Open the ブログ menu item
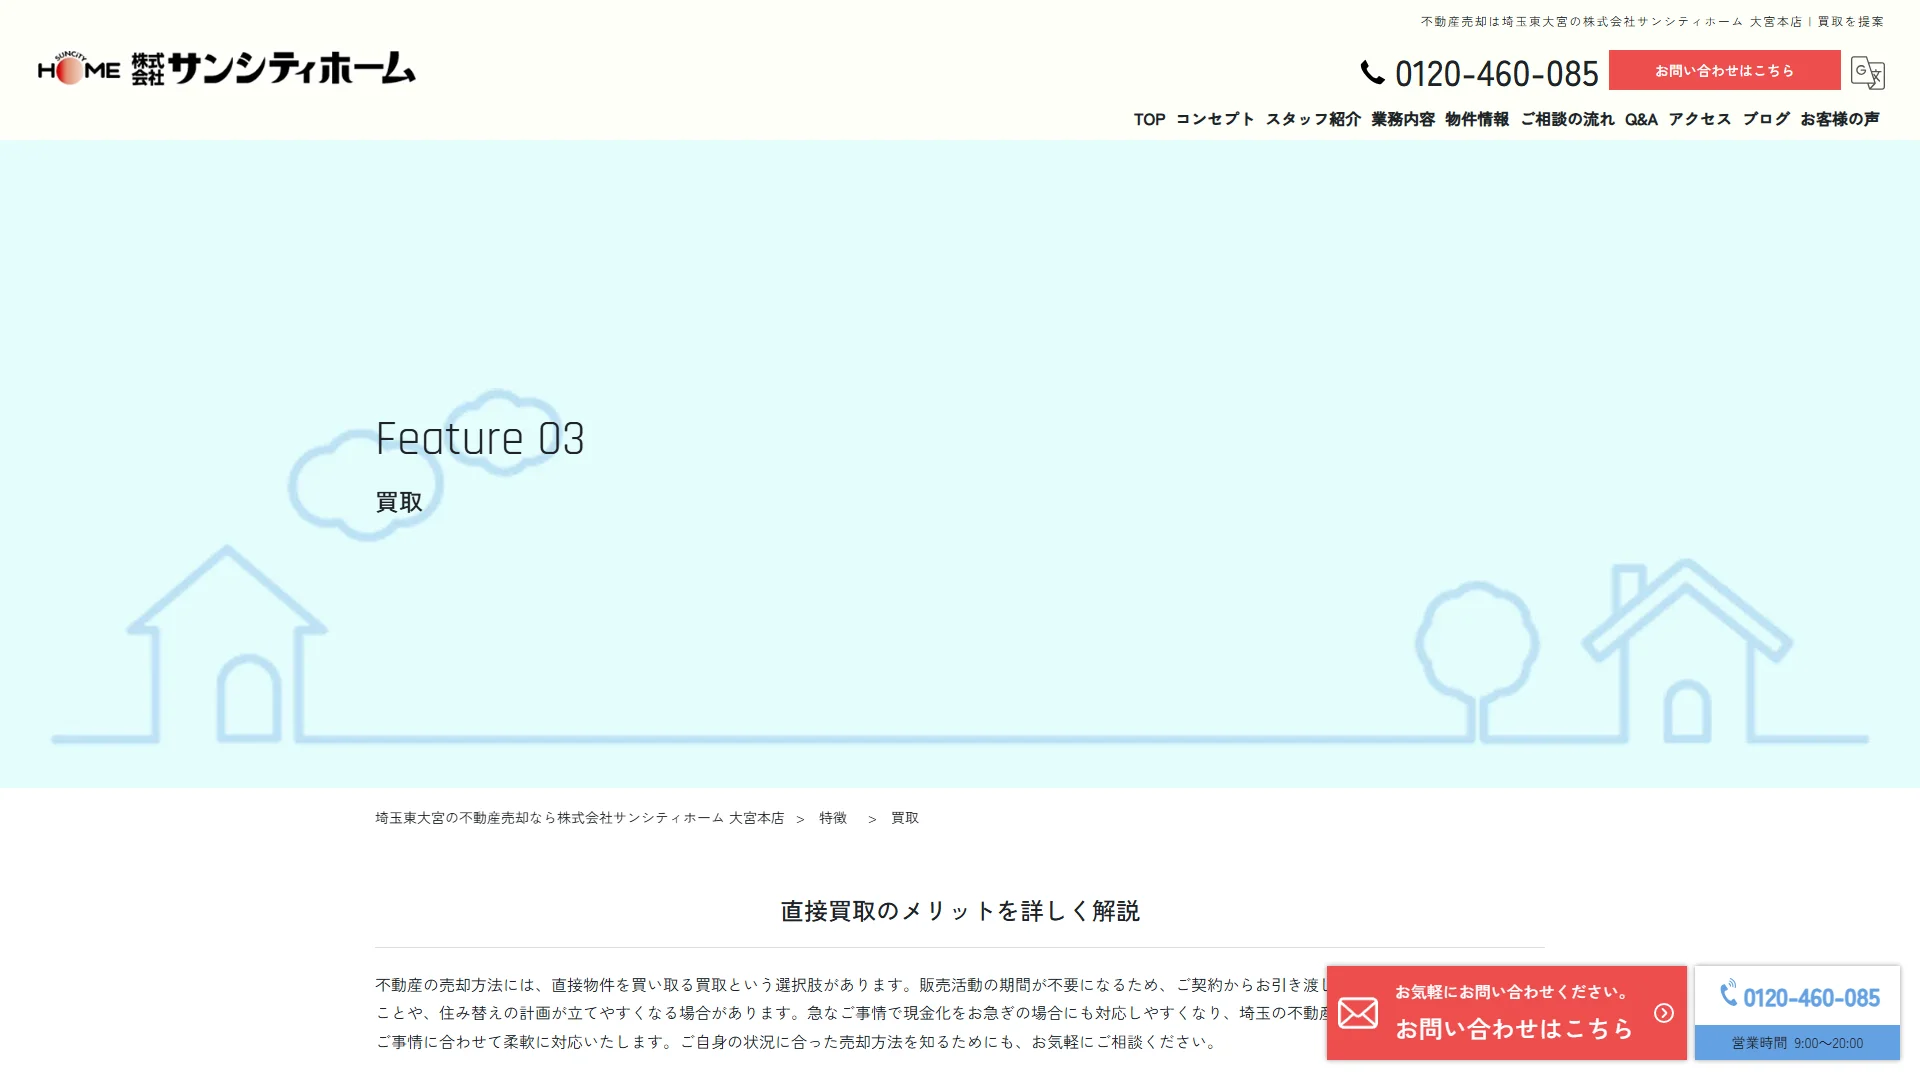The image size is (1920, 1080). 1766,119
